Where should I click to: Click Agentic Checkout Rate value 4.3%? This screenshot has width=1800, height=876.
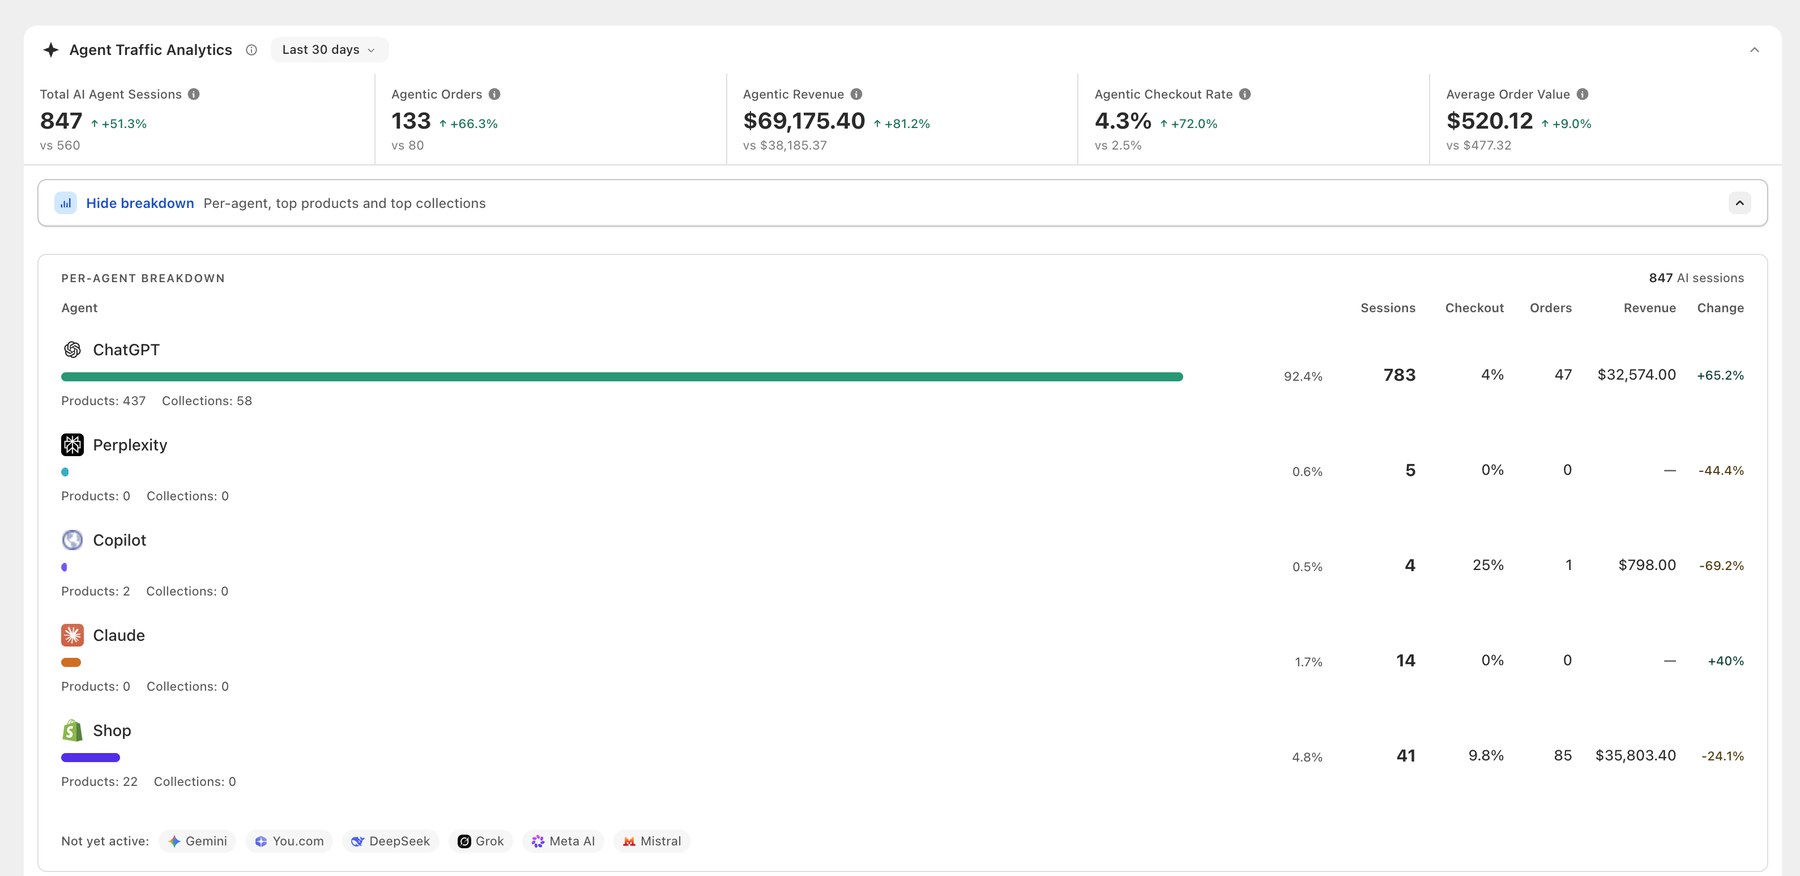coord(1123,121)
